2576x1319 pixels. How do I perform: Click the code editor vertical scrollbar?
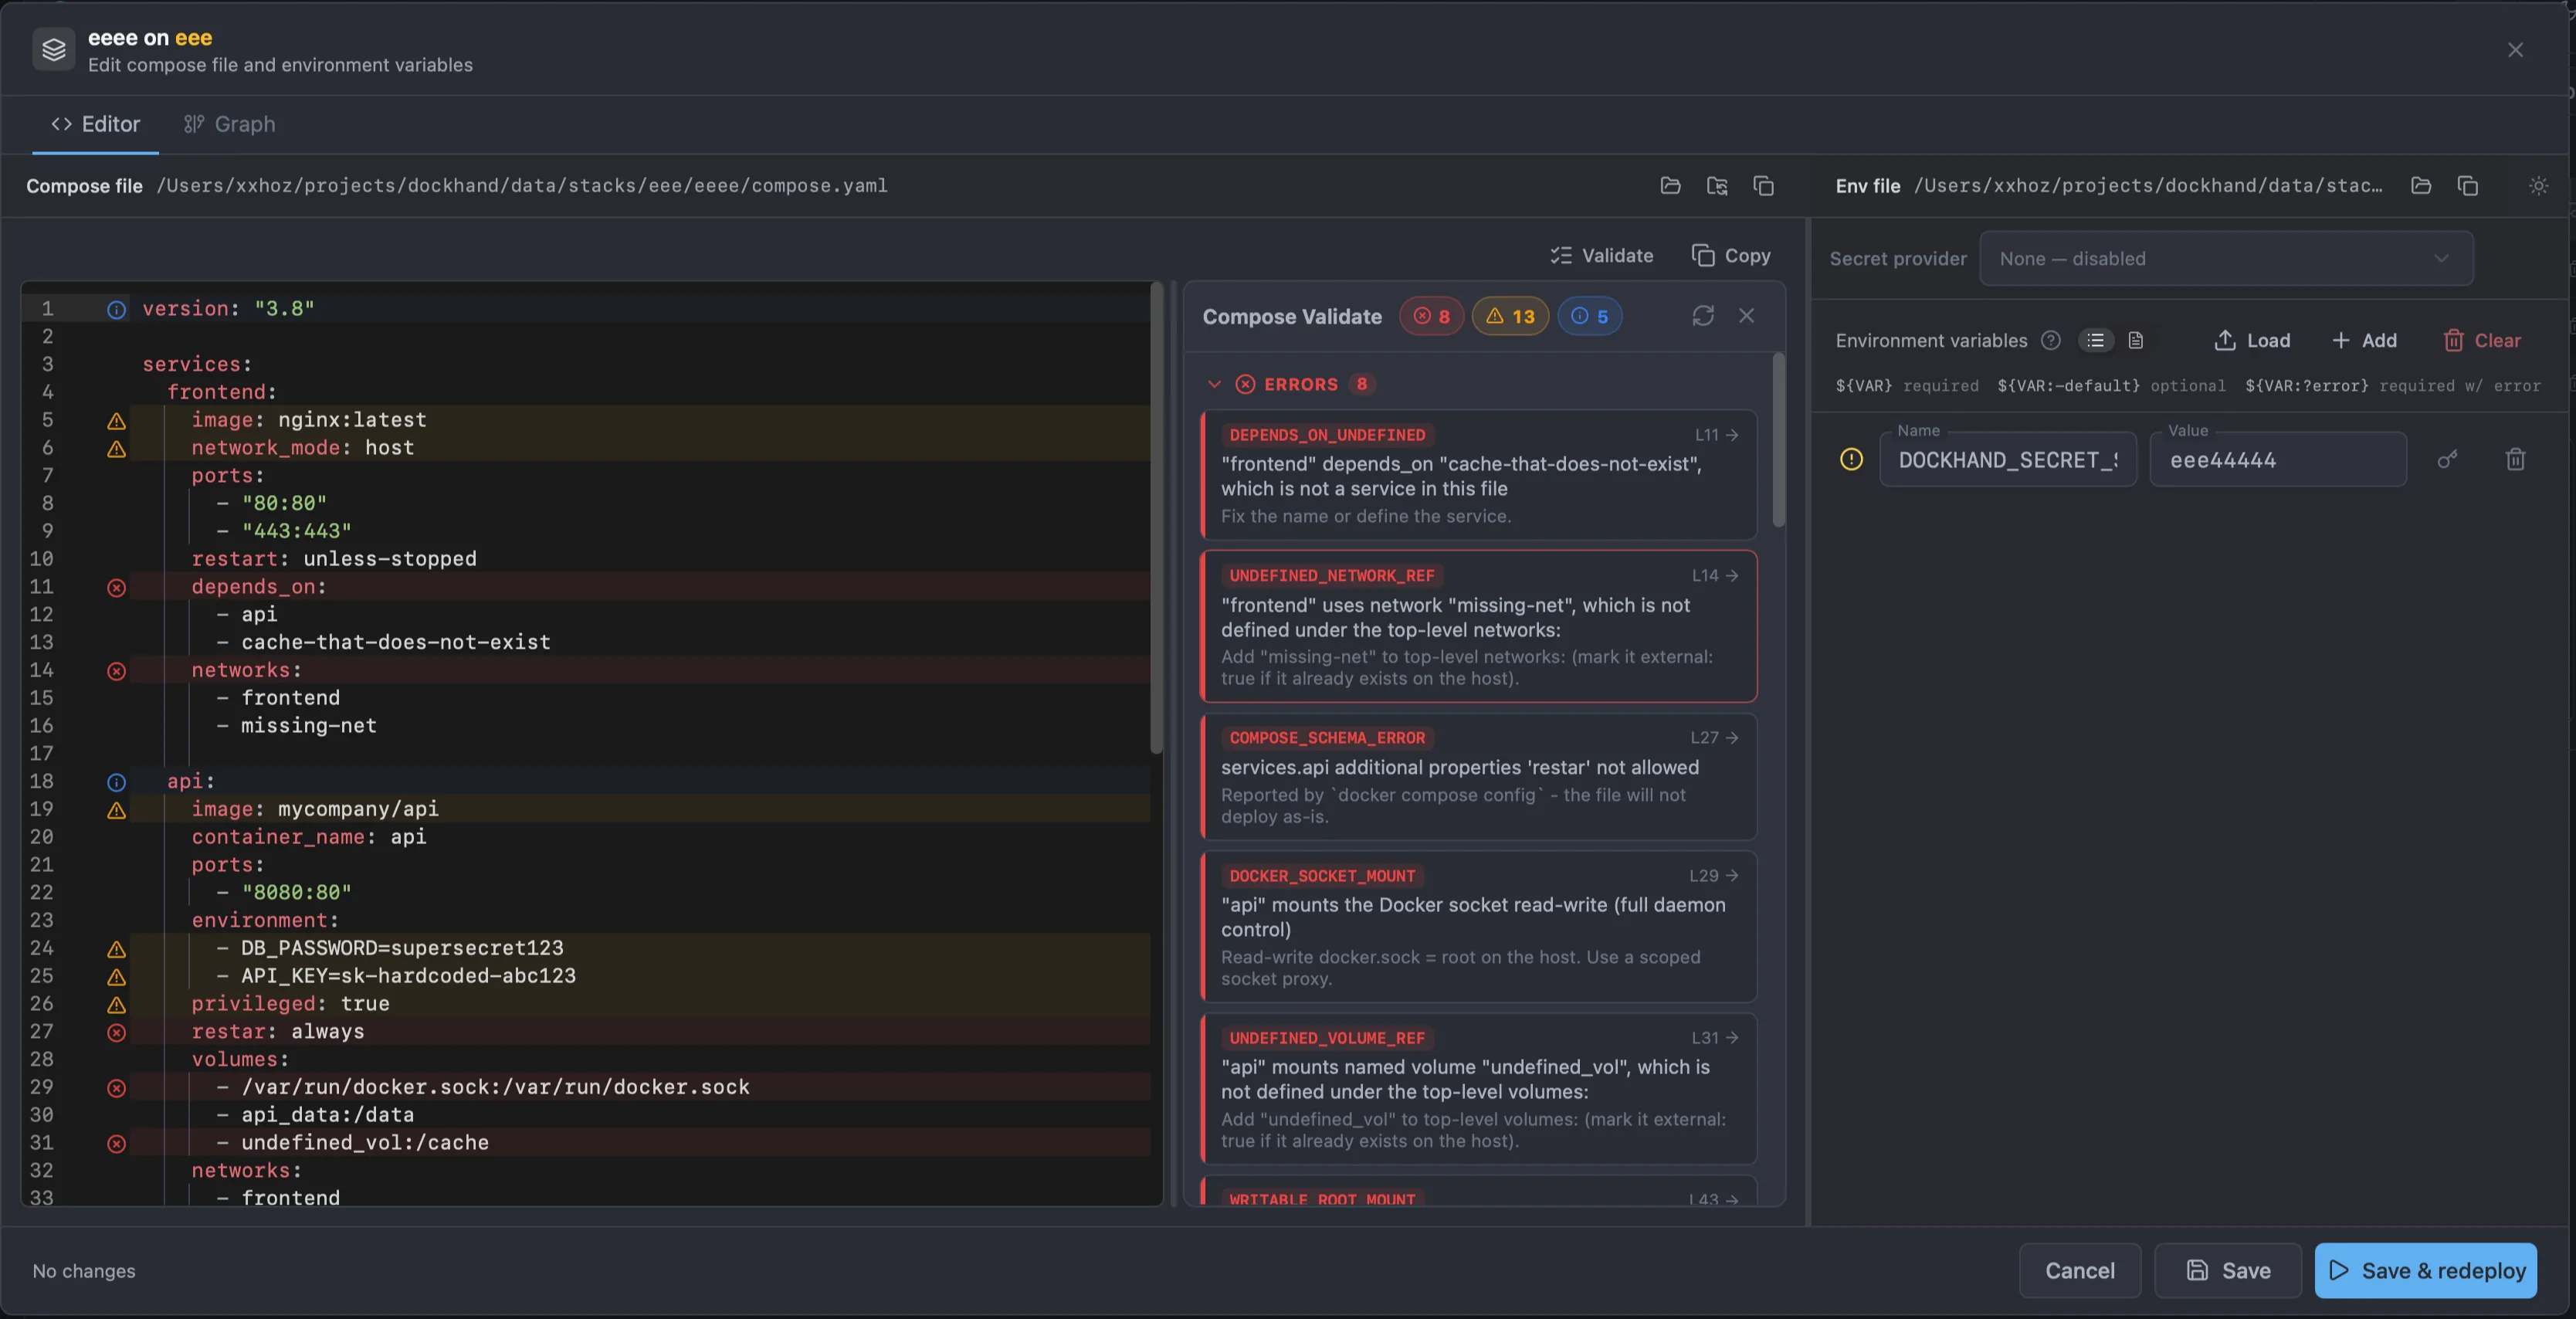(x=1157, y=520)
